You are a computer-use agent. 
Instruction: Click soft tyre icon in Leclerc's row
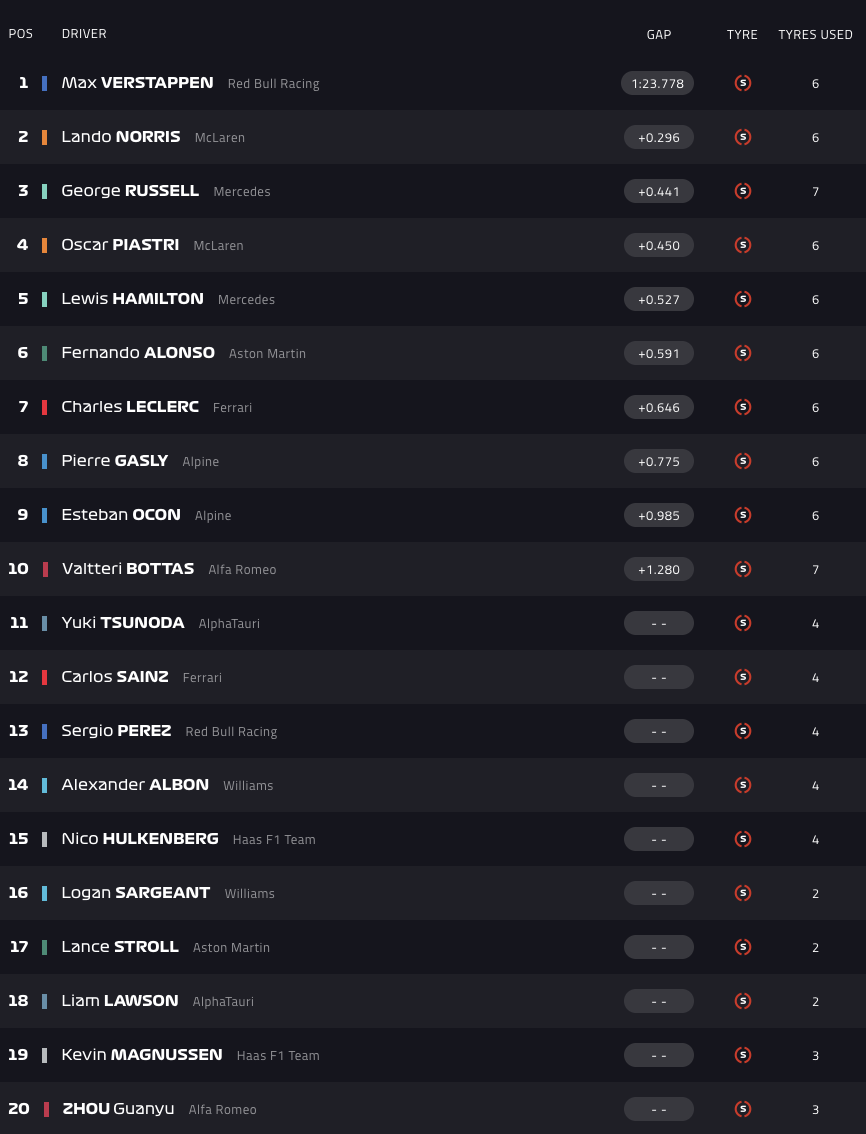pyautogui.click(x=742, y=407)
